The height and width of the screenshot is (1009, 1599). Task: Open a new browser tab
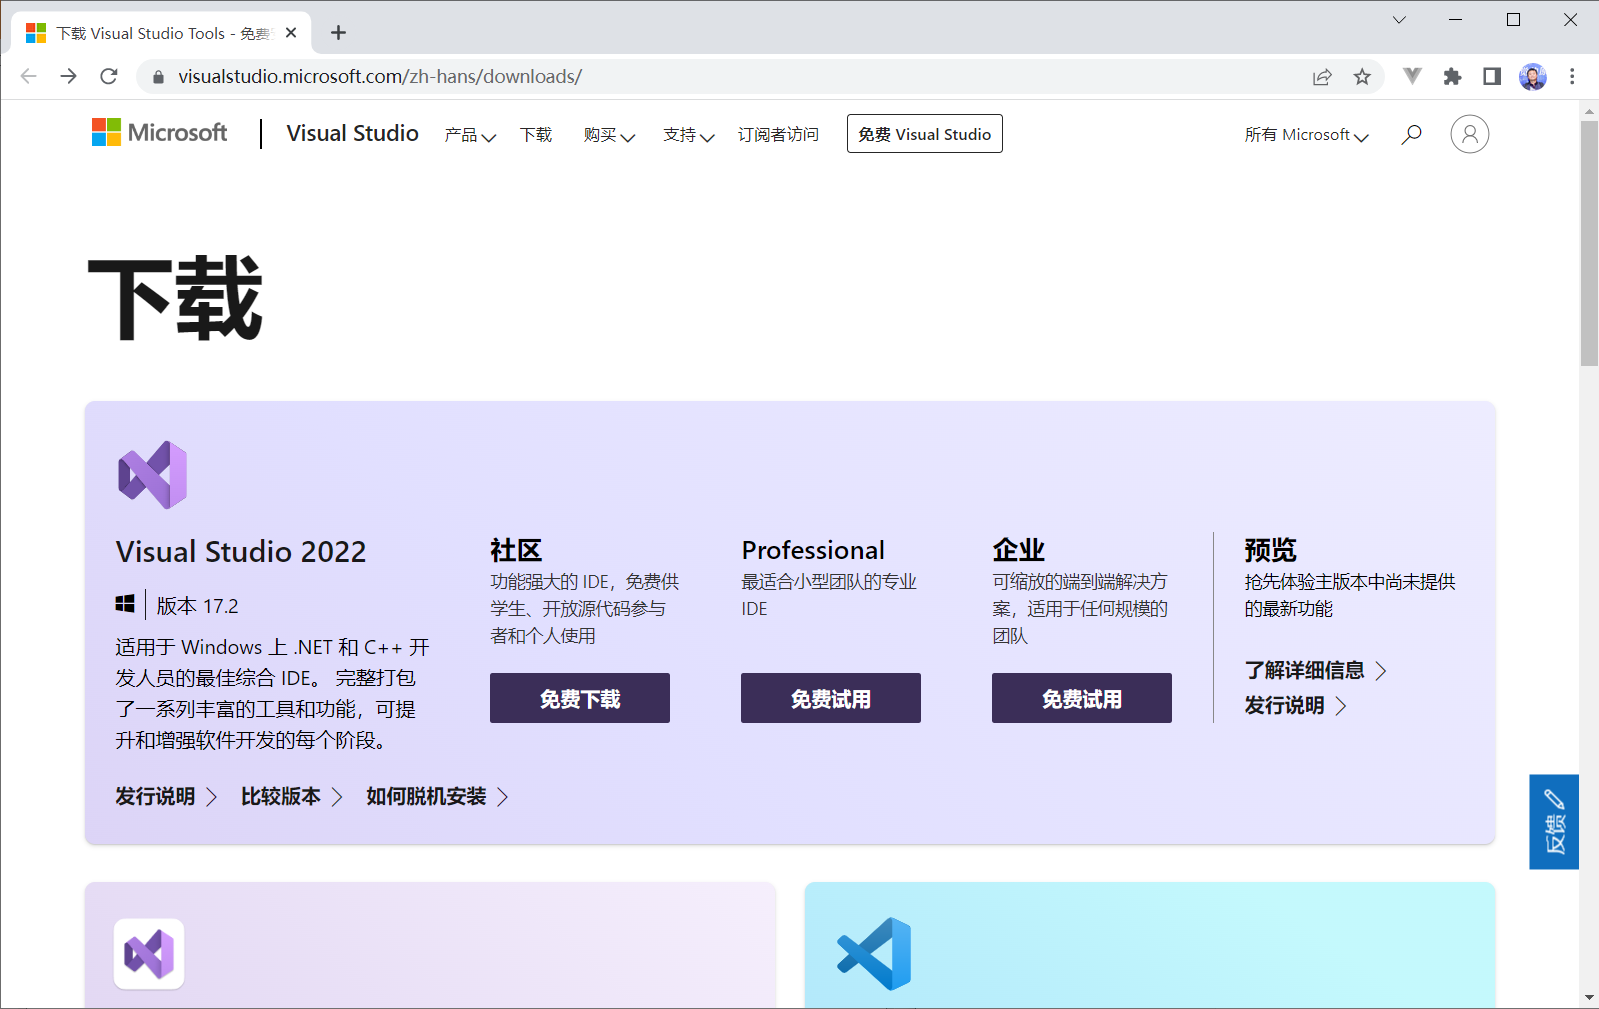(339, 33)
